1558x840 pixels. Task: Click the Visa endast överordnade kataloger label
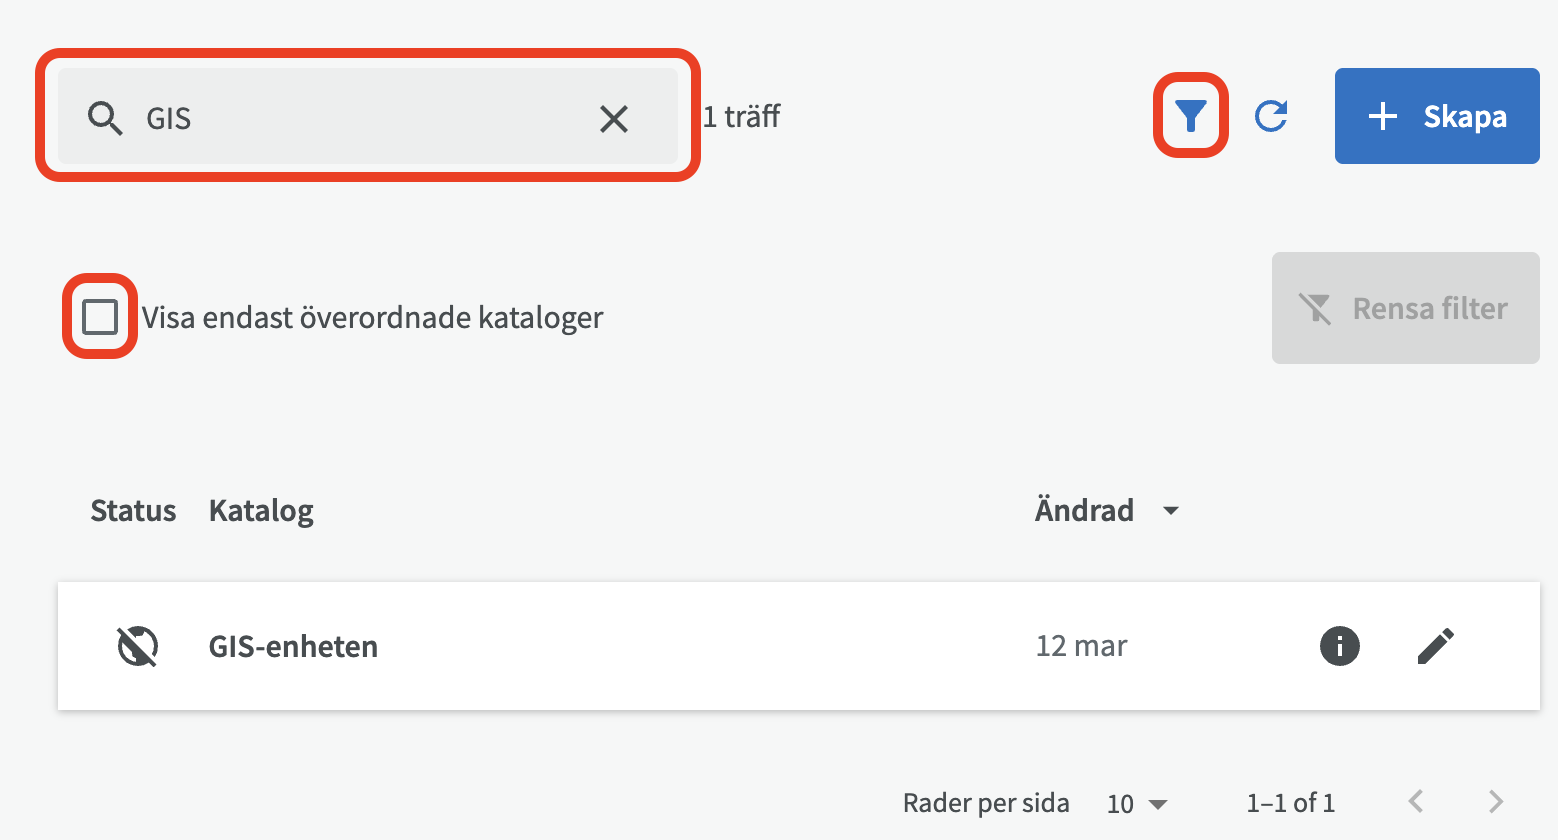tap(372, 318)
